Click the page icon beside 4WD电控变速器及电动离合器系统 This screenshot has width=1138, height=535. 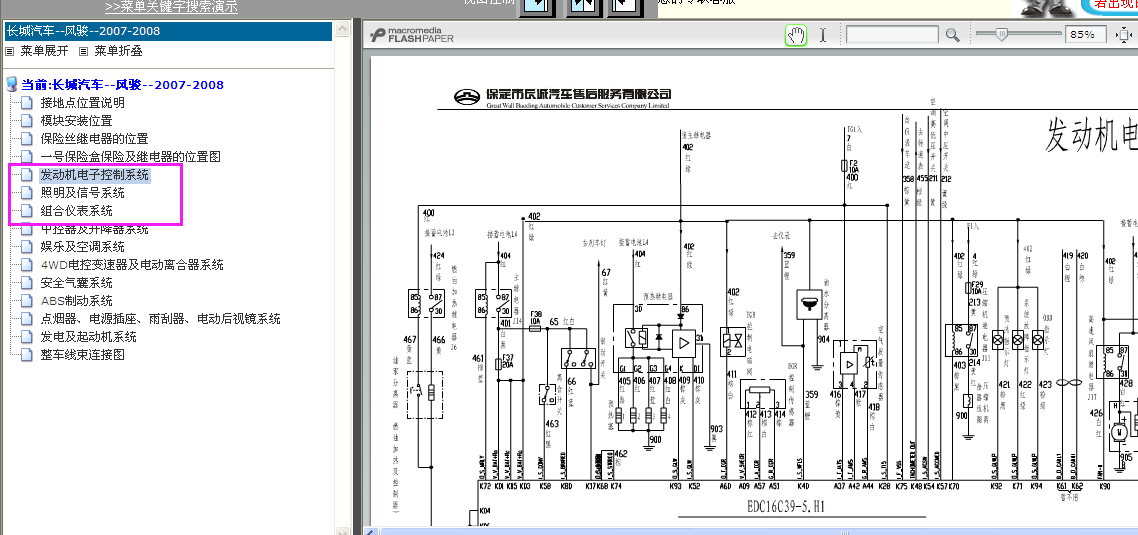tap(27, 265)
